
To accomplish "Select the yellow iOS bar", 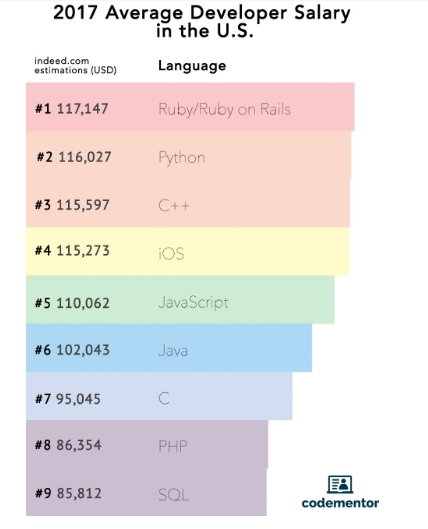I will click(188, 252).
